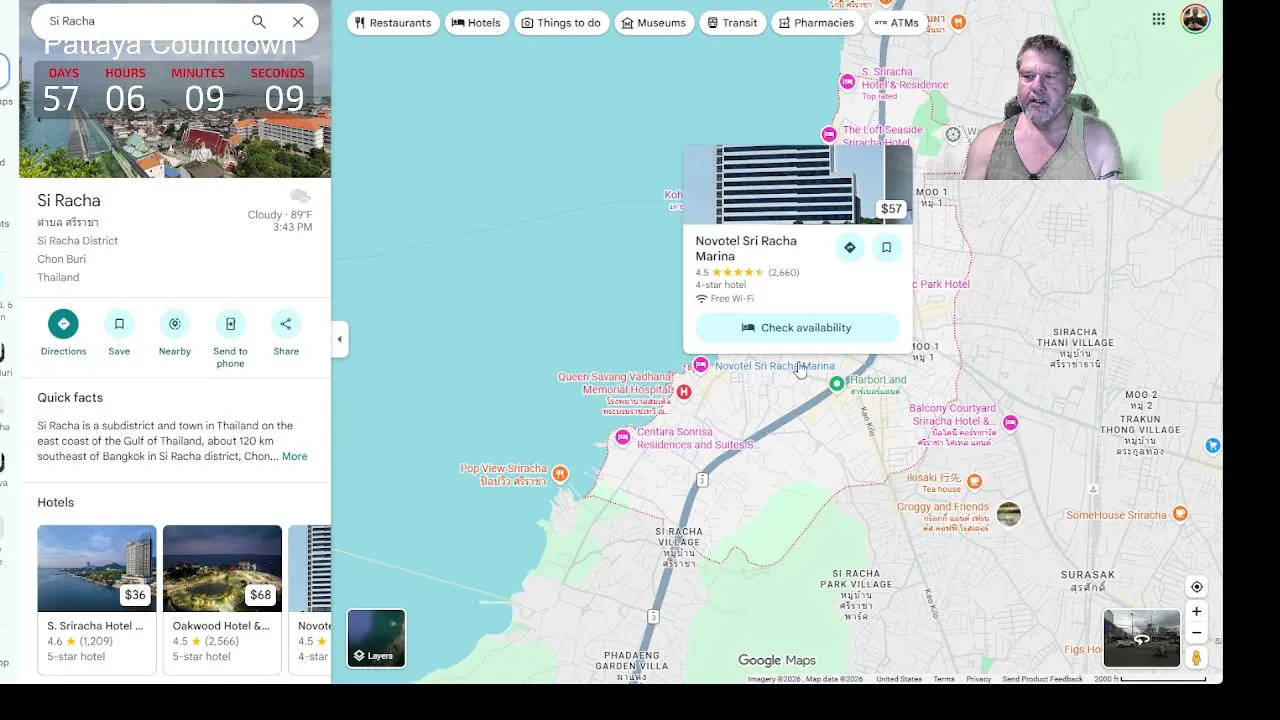This screenshot has height=720, width=1280.
Task: Open the Street View preview thumbnail
Action: pyautogui.click(x=1141, y=638)
